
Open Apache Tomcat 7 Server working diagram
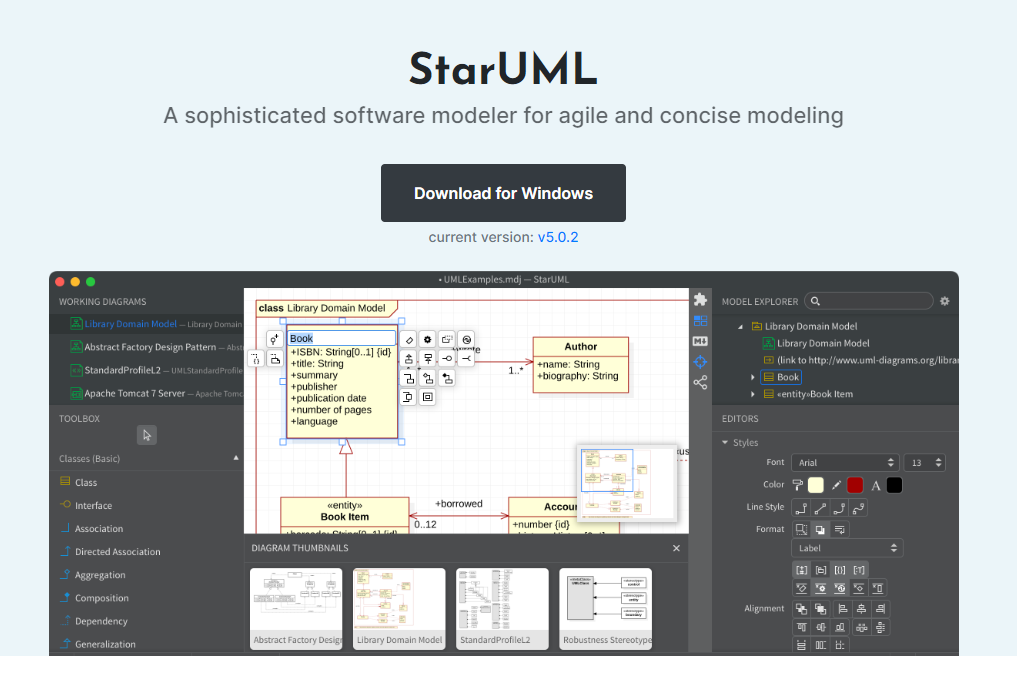click(147, 394)
